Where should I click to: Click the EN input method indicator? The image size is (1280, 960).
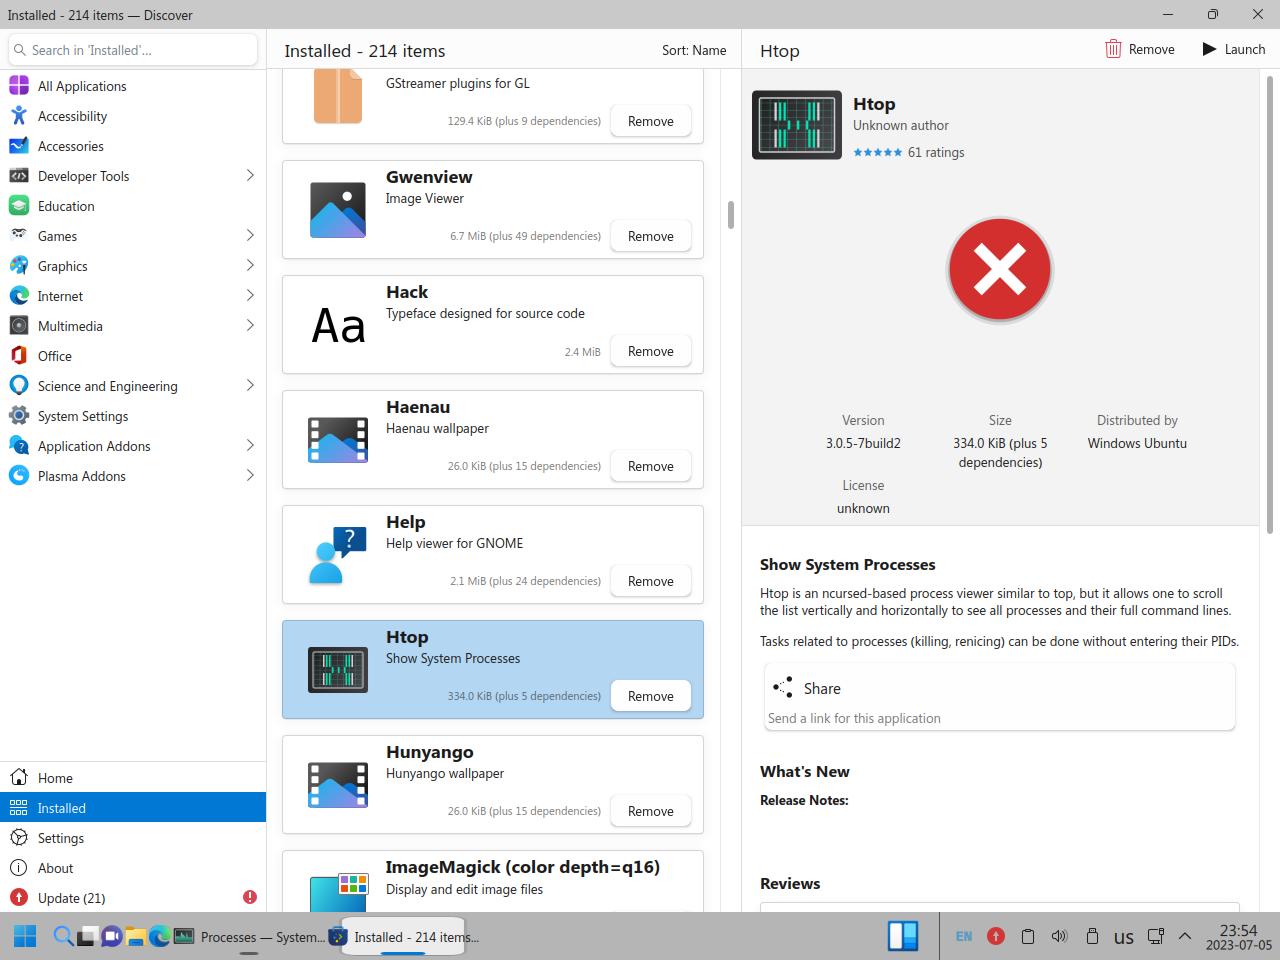964,936
